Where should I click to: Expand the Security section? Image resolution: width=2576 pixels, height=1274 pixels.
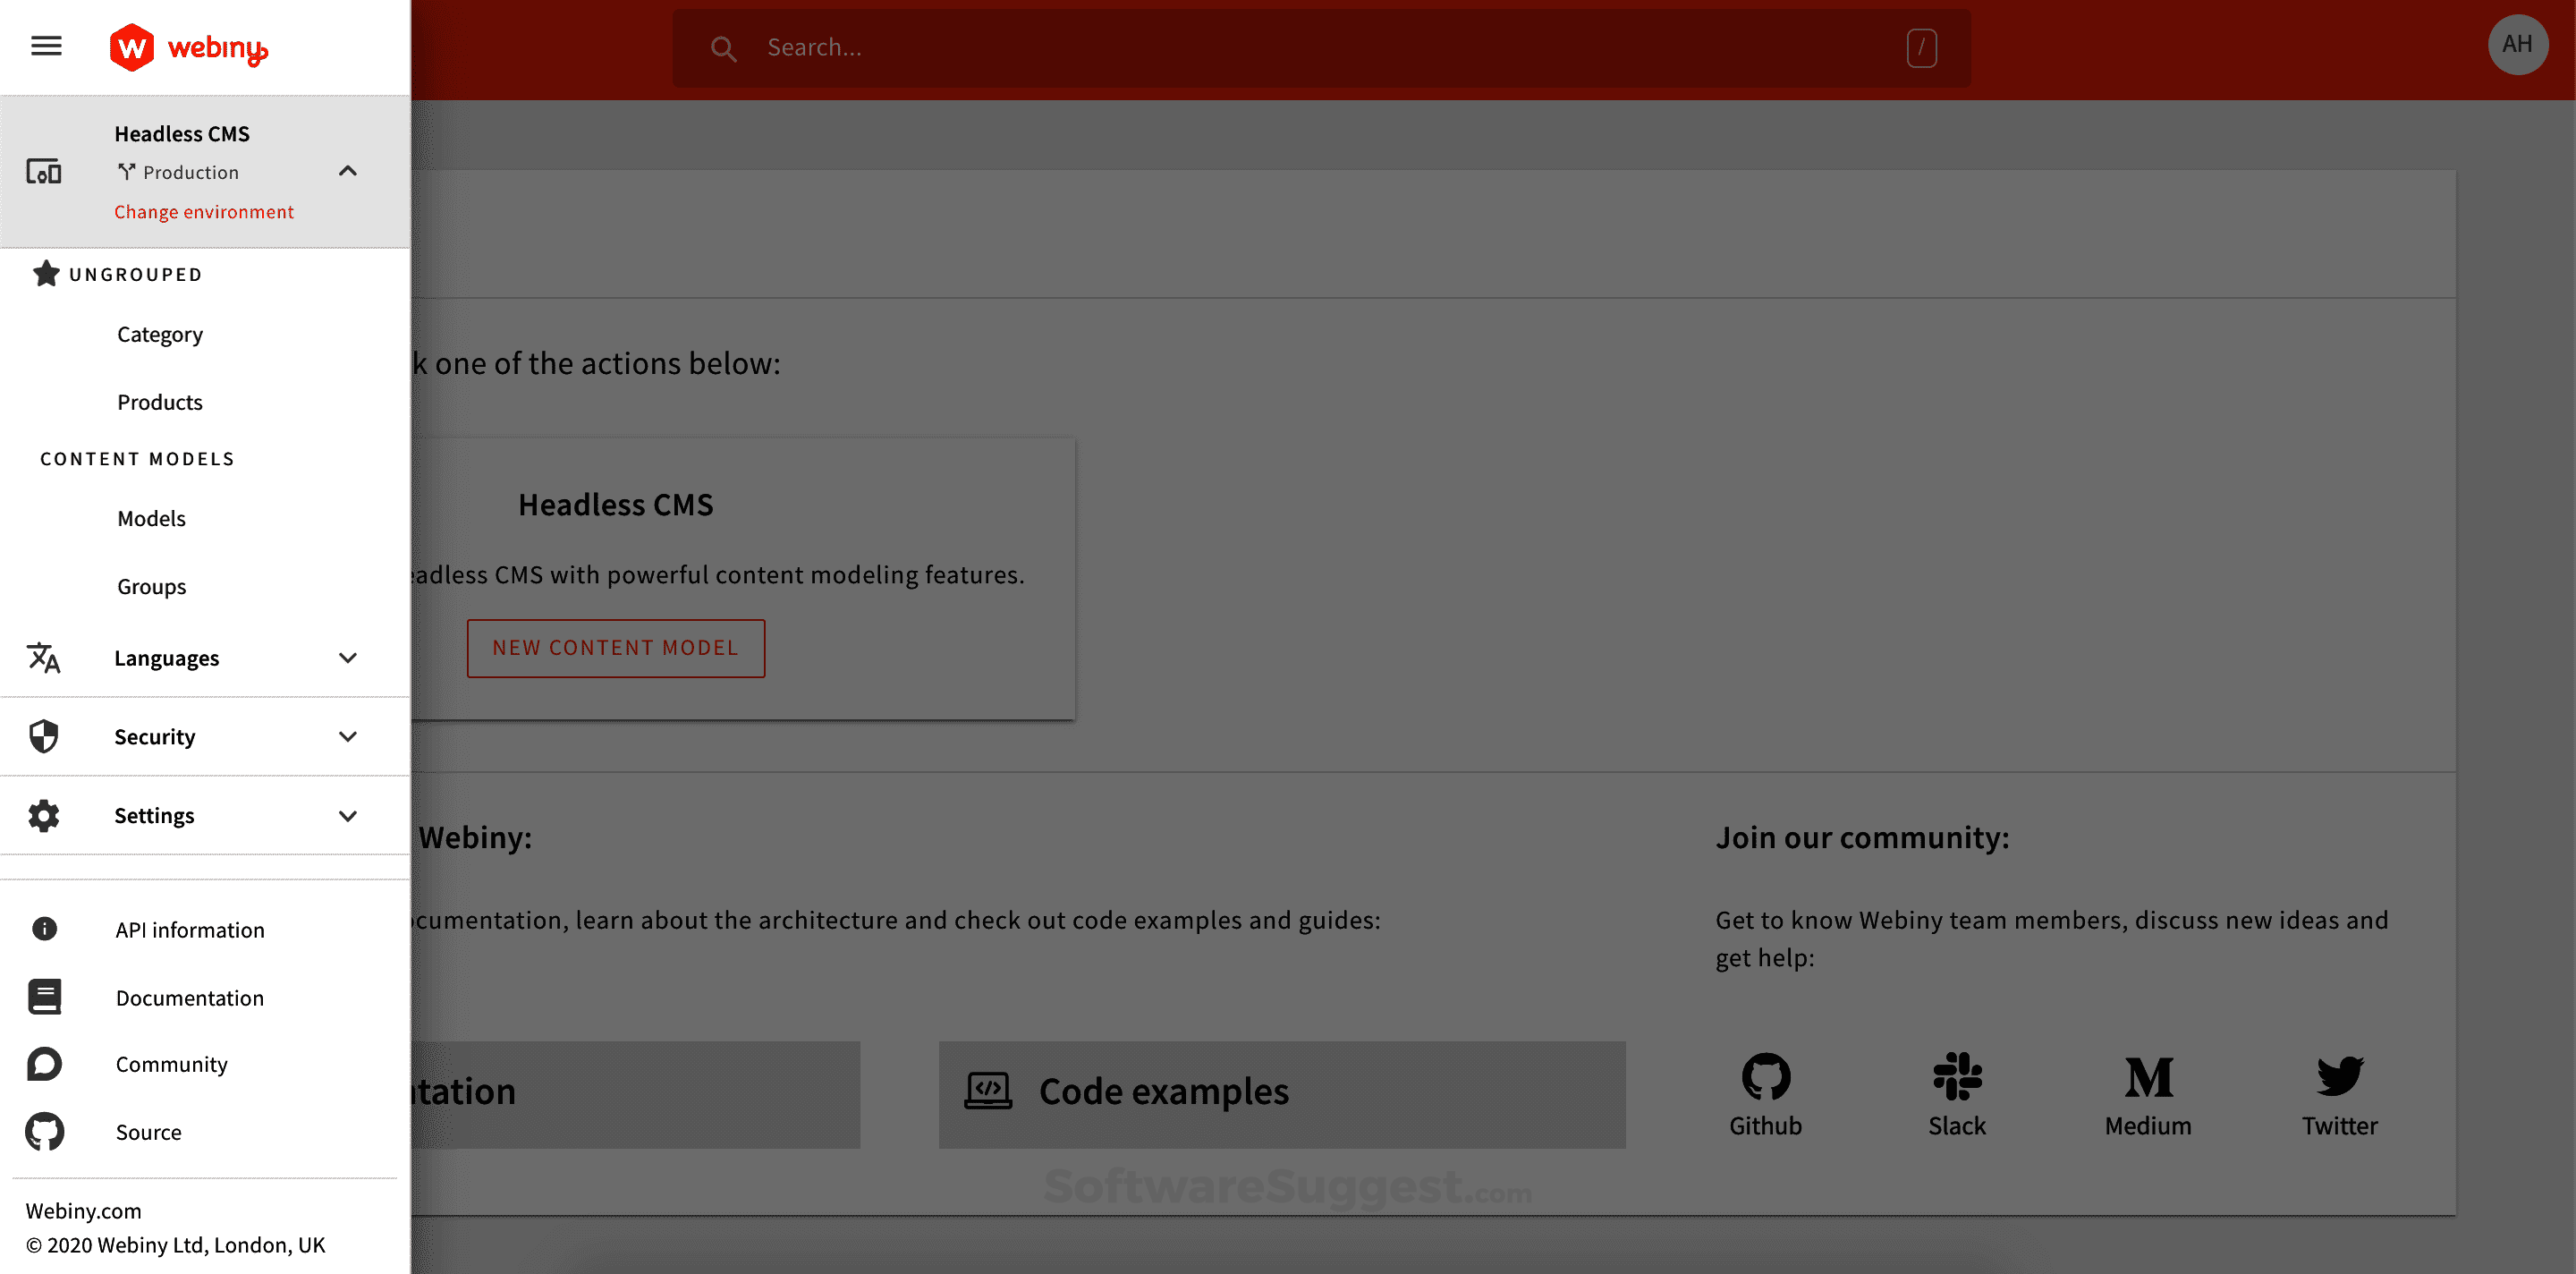[348, 735]
